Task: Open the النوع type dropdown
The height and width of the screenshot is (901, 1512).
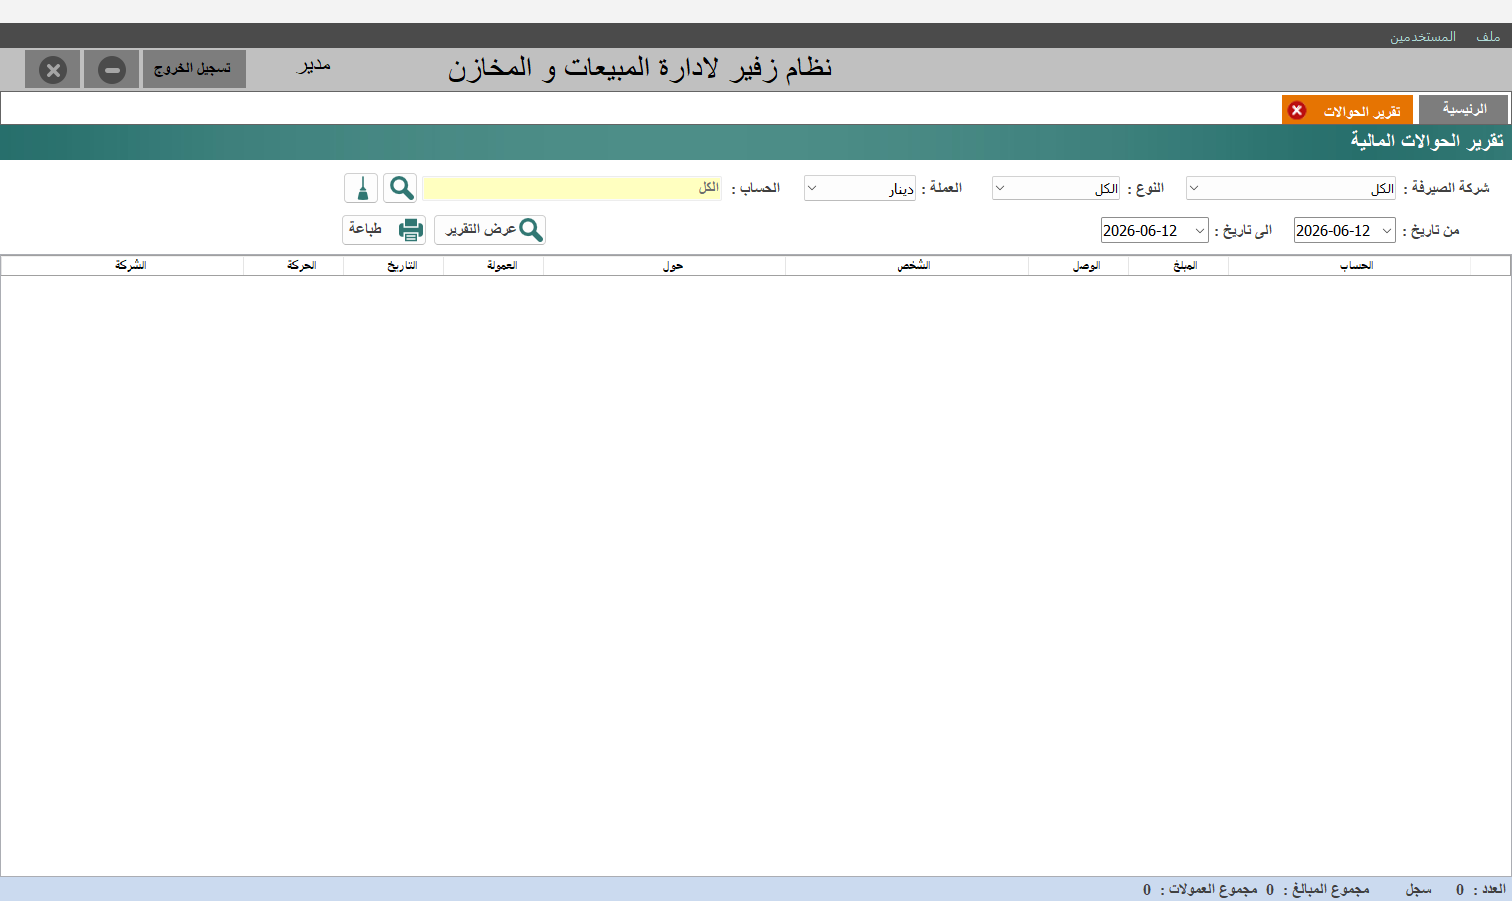Action: click(x=1057, y=188)
